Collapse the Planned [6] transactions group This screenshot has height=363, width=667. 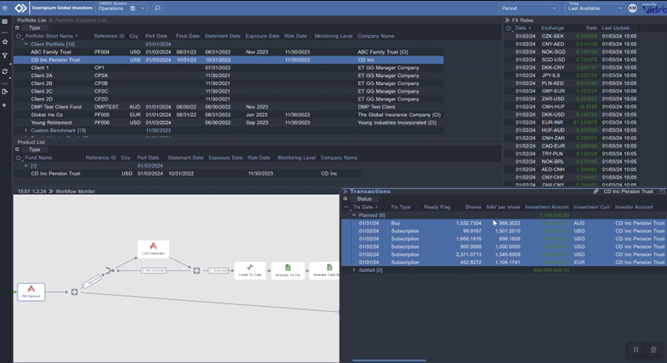pos(354,215)
